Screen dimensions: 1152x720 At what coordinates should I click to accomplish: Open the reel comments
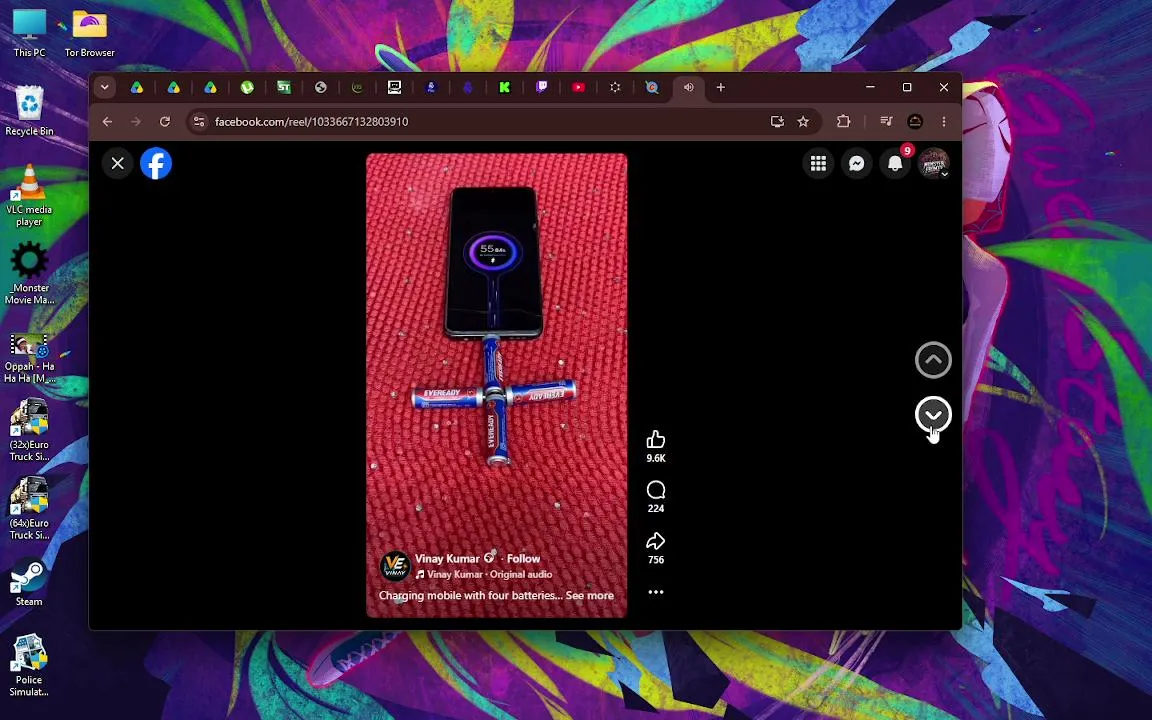655,490
